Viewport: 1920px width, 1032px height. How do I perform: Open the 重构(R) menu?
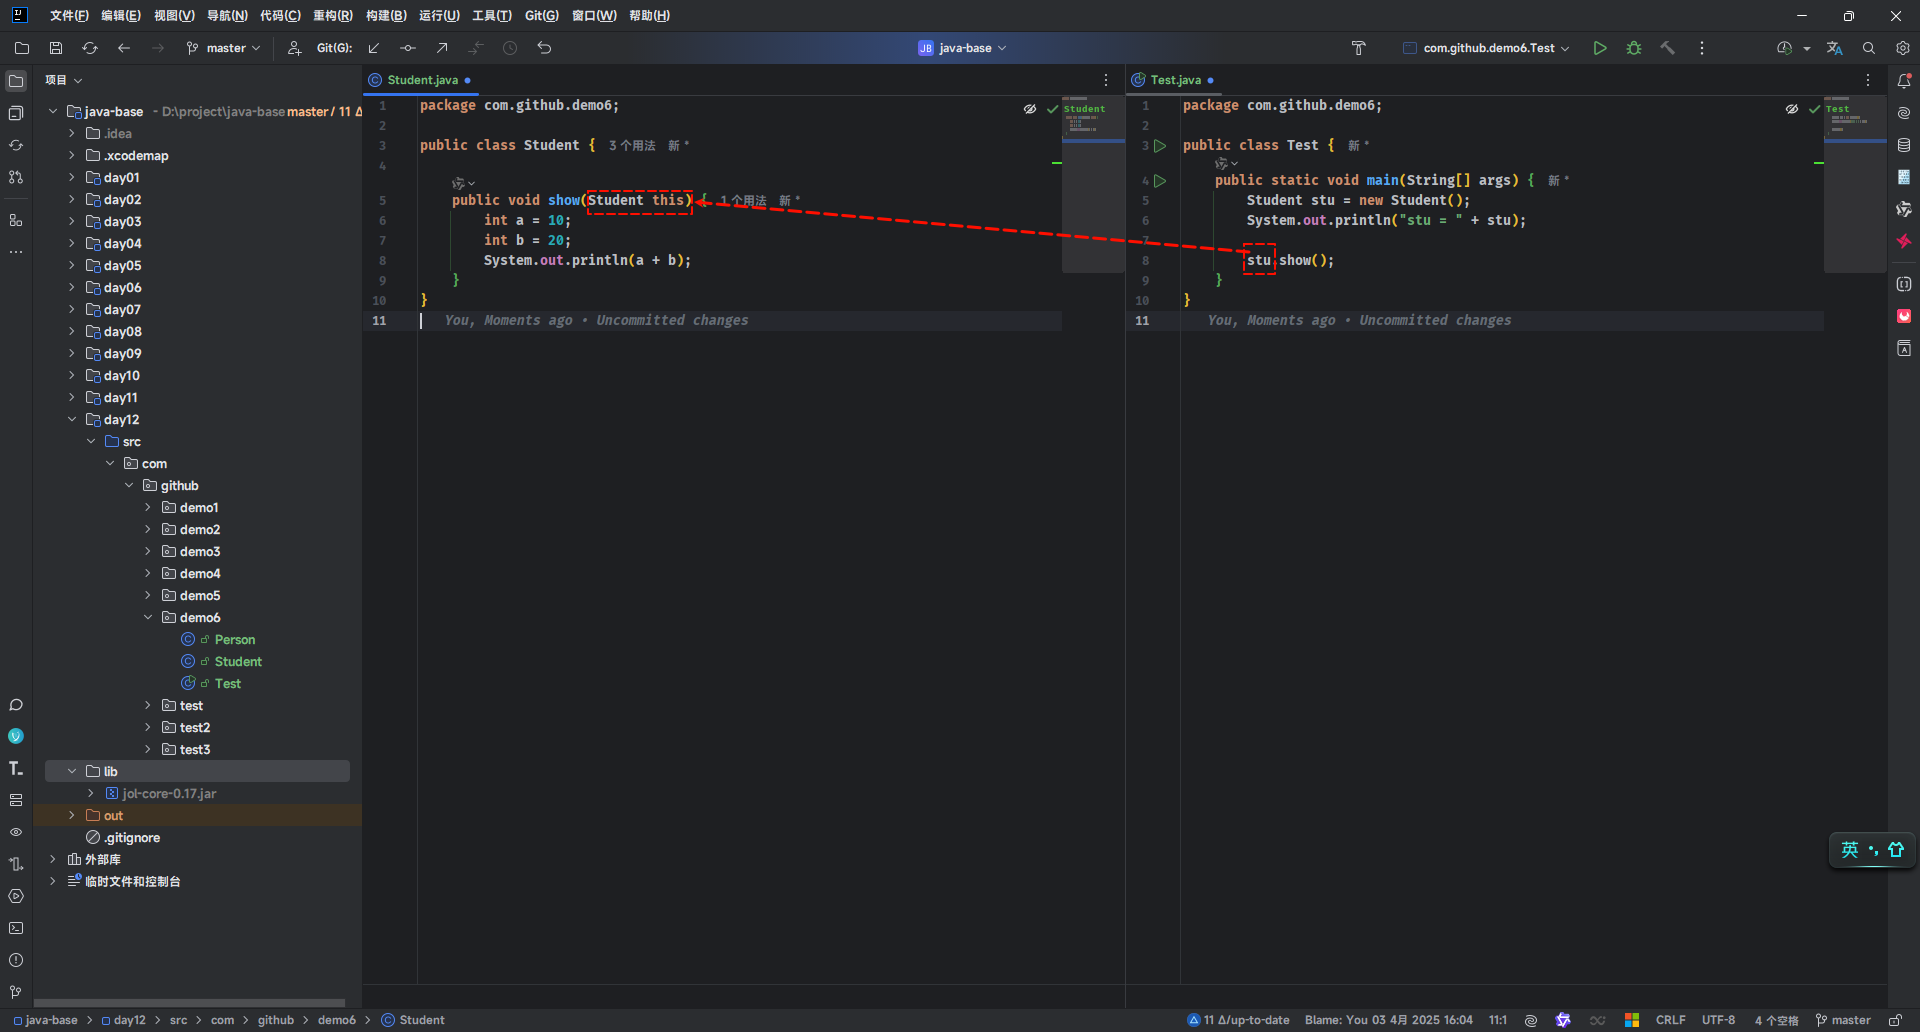click(x=332, y=16)
